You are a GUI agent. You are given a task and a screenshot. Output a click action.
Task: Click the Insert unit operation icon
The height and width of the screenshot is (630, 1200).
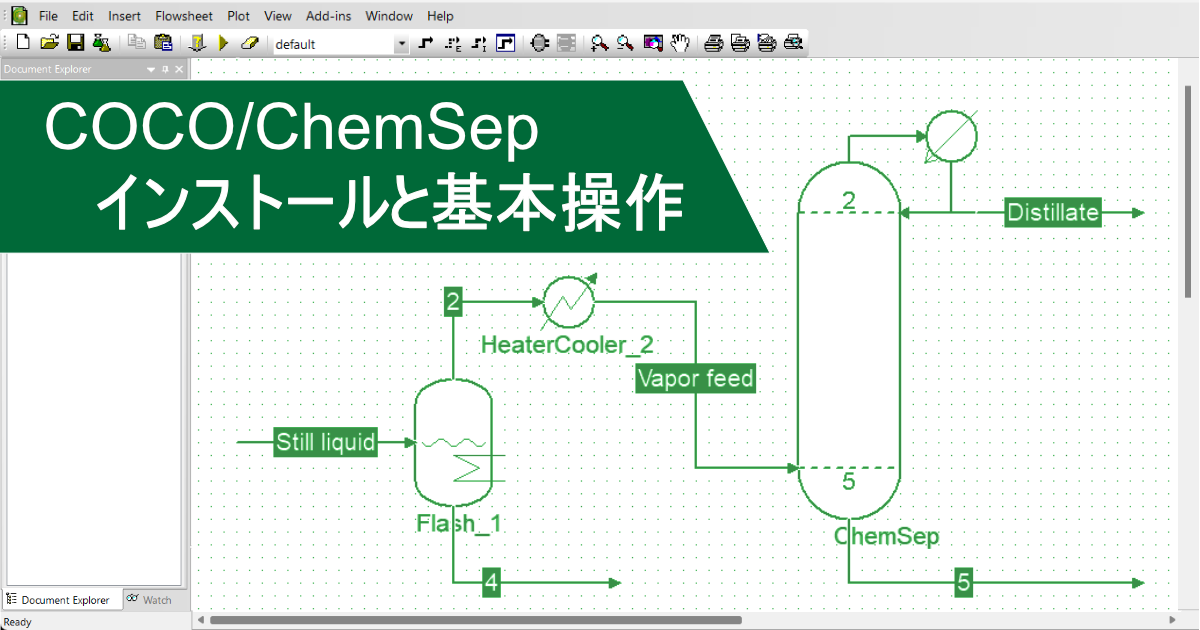(540, 43)
